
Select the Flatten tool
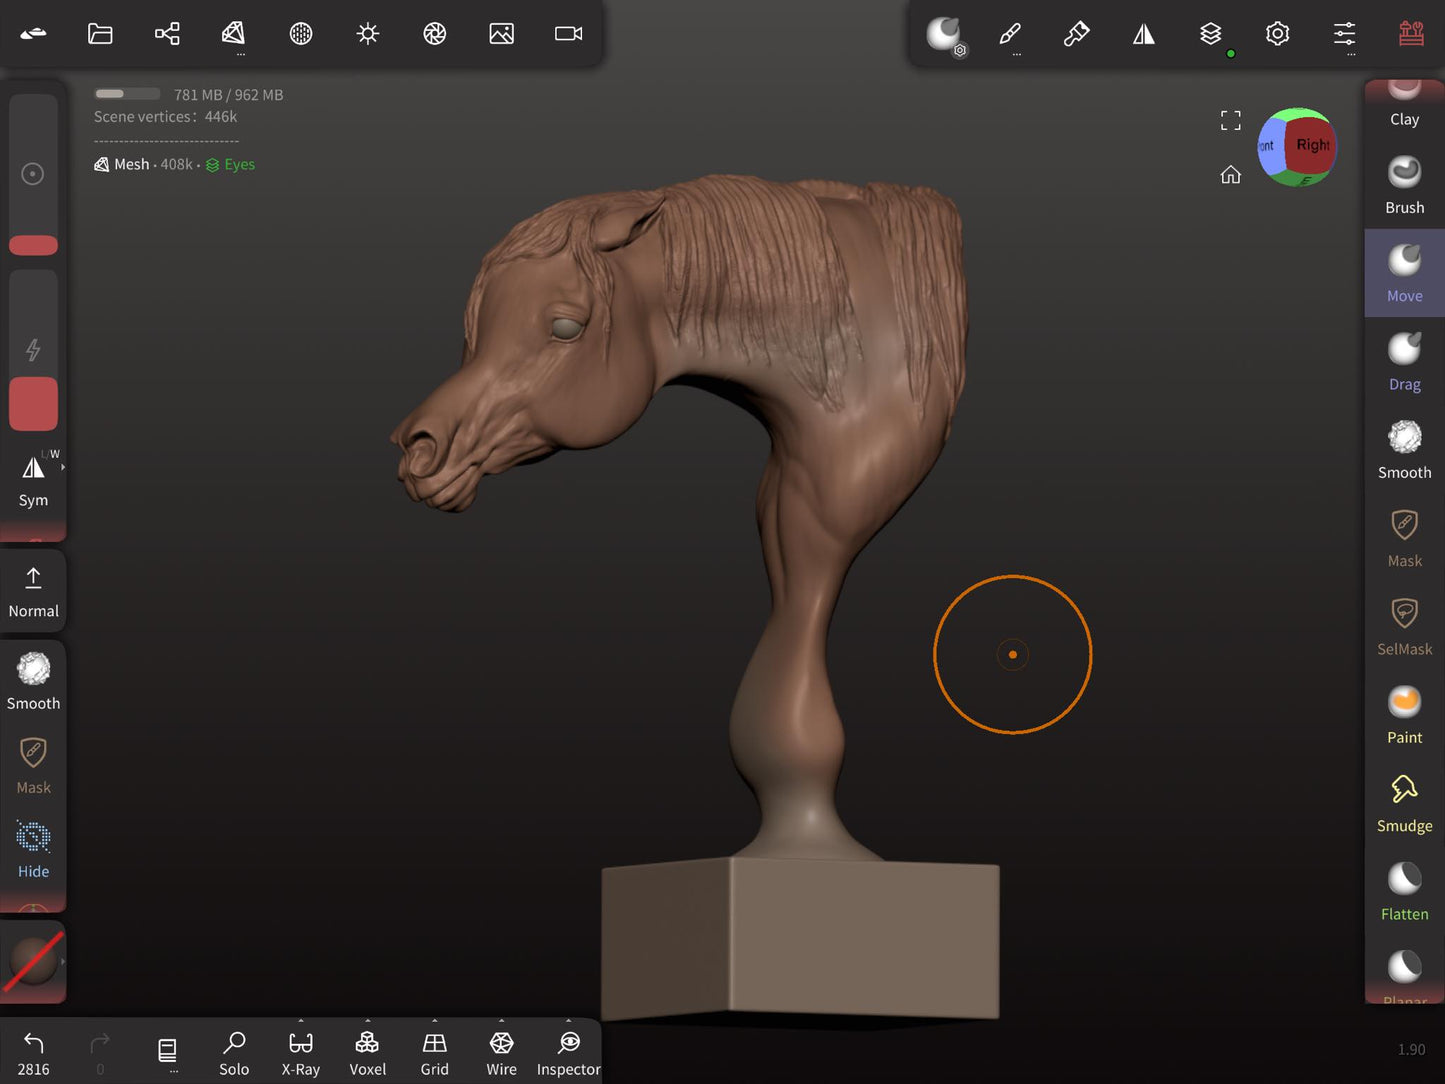click(x=1404, y=892)
